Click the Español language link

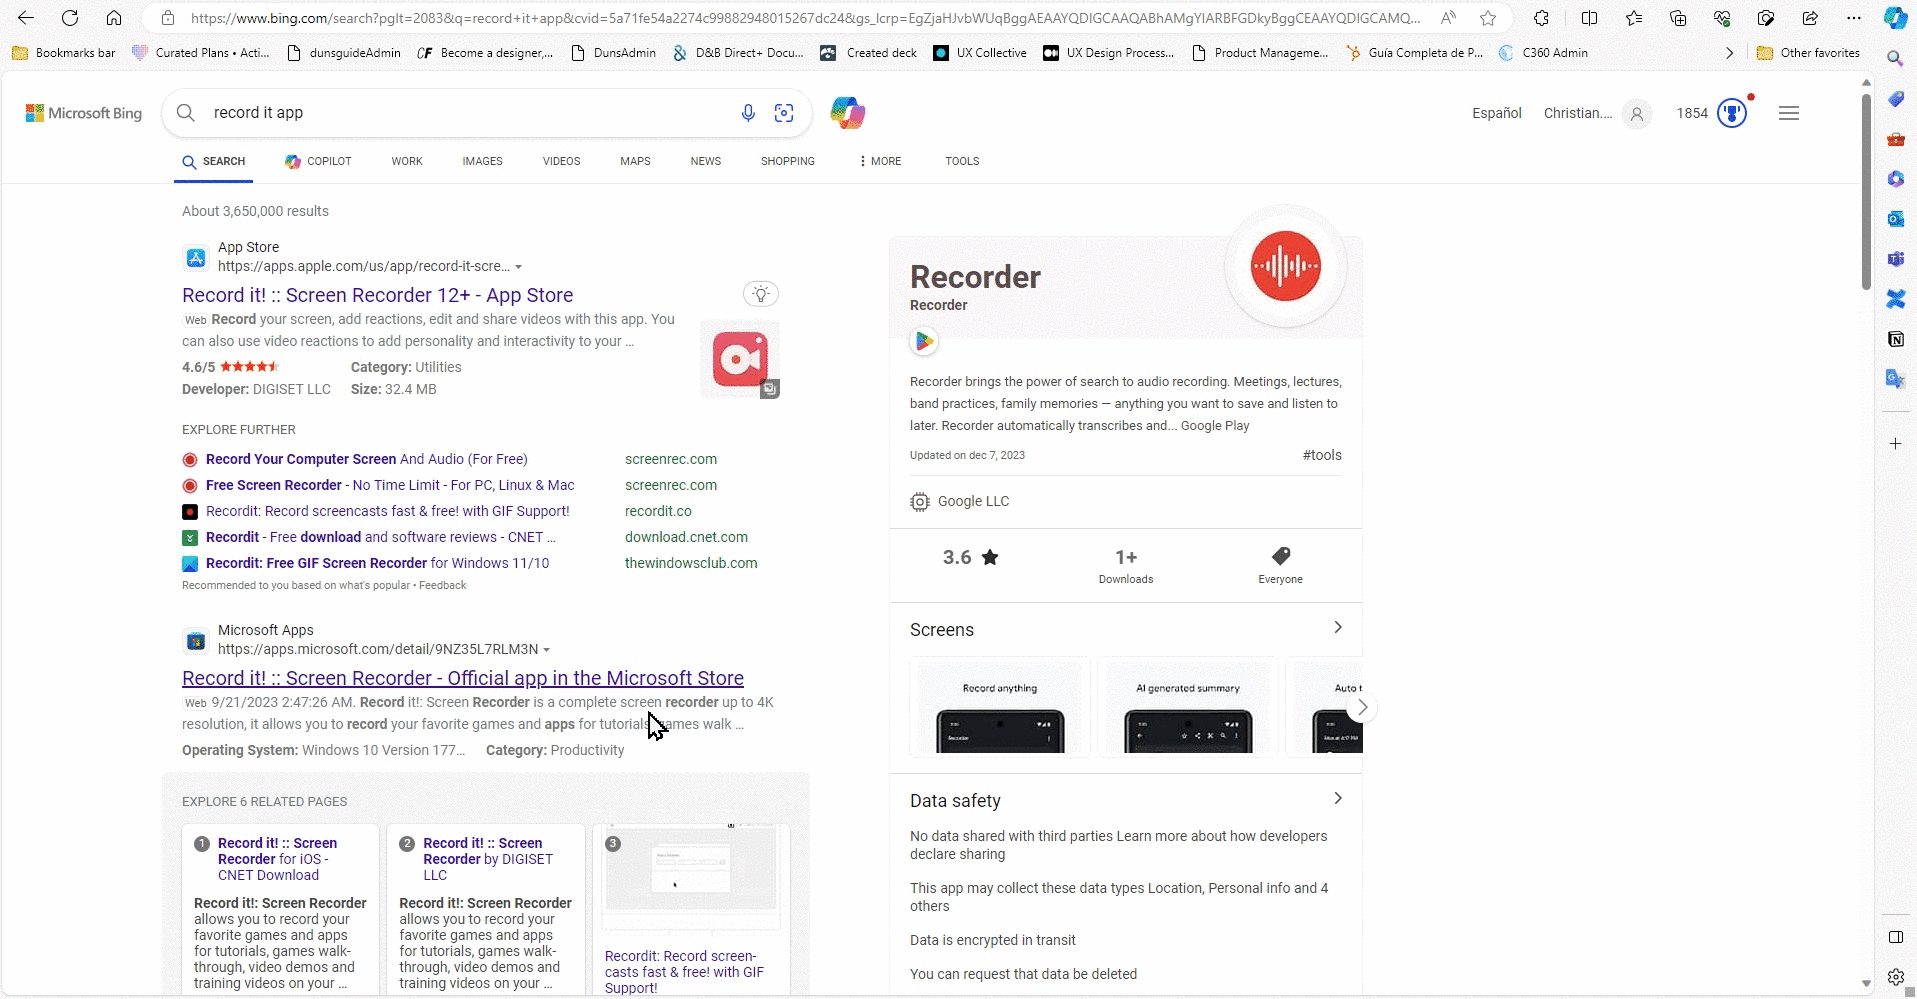click(x=1496, y=113)
